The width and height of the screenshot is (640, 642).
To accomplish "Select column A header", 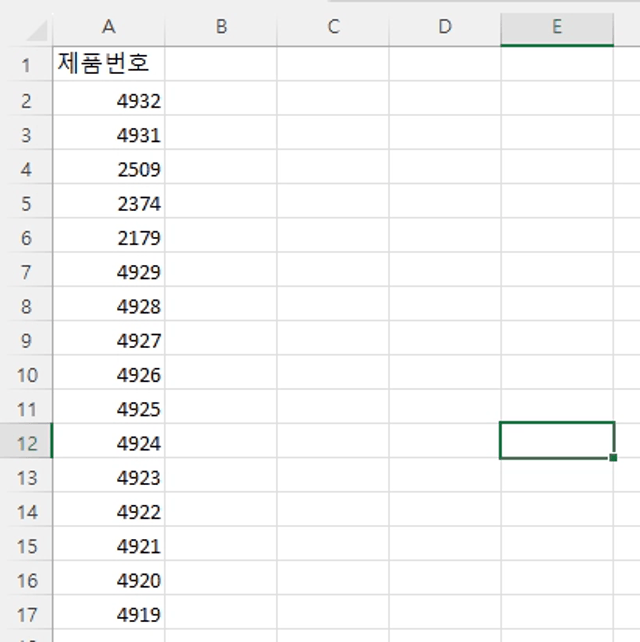I will pyautogui.click(x=109, y=28).
